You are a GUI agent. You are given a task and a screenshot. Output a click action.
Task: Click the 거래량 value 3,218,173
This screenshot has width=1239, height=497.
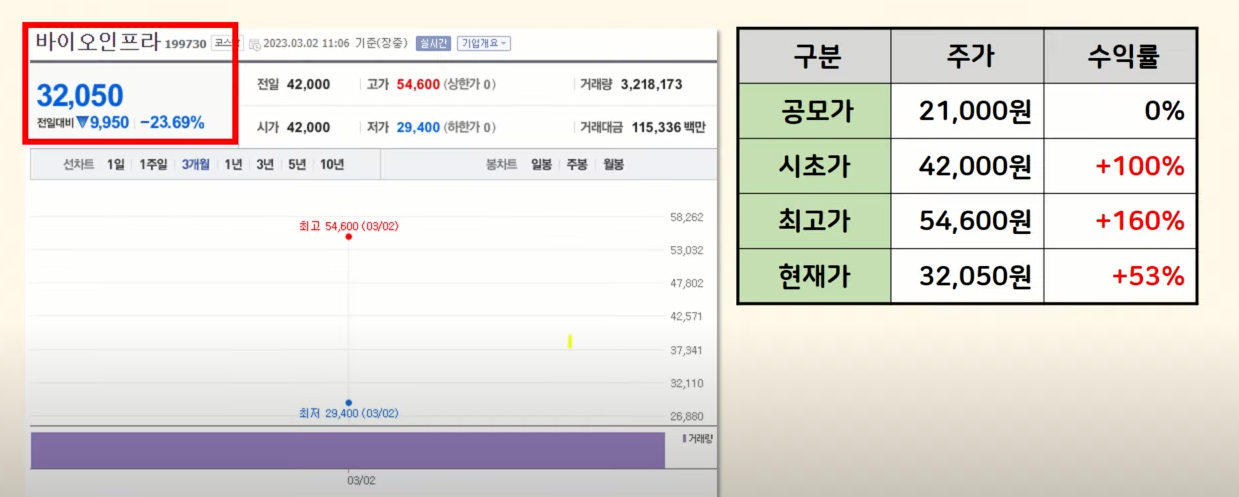pyautogui.click(x=651, y=84)
